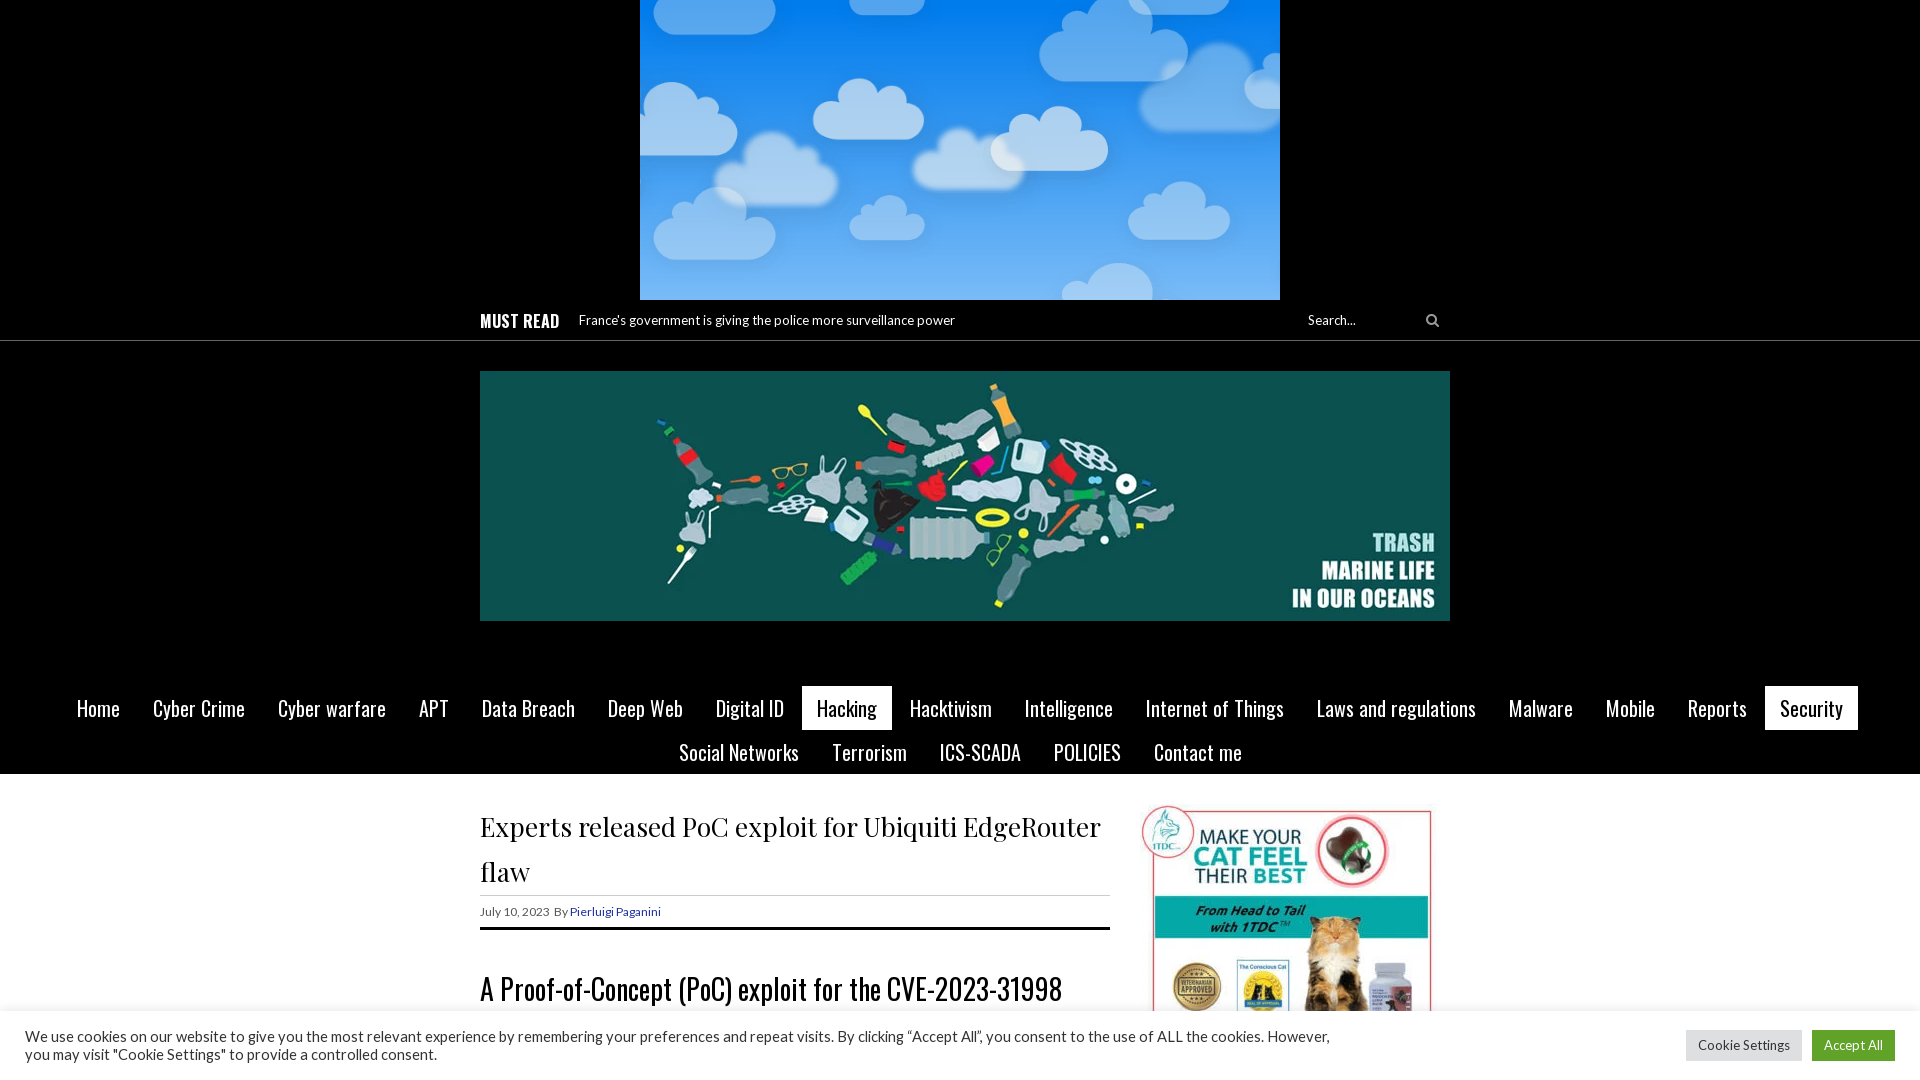Click the Home navigation link
The image size is (1920, 1080).
98,708
